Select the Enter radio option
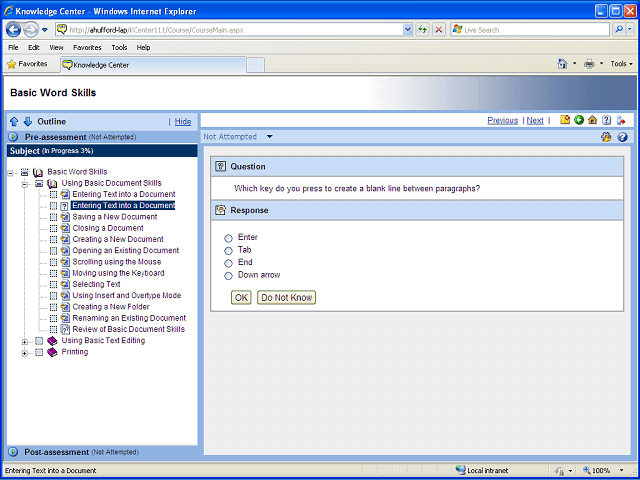 [229, 238]
